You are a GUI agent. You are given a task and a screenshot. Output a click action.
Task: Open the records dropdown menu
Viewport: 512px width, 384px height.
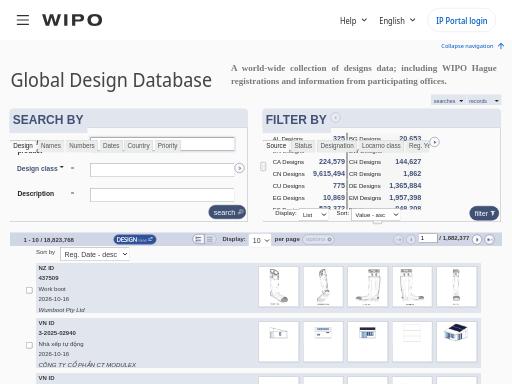pyautogui.click(x=483, y=101)
